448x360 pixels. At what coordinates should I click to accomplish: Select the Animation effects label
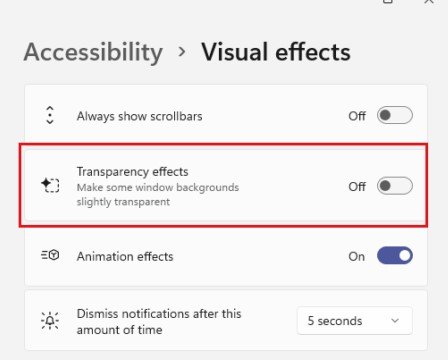point(125,257)
